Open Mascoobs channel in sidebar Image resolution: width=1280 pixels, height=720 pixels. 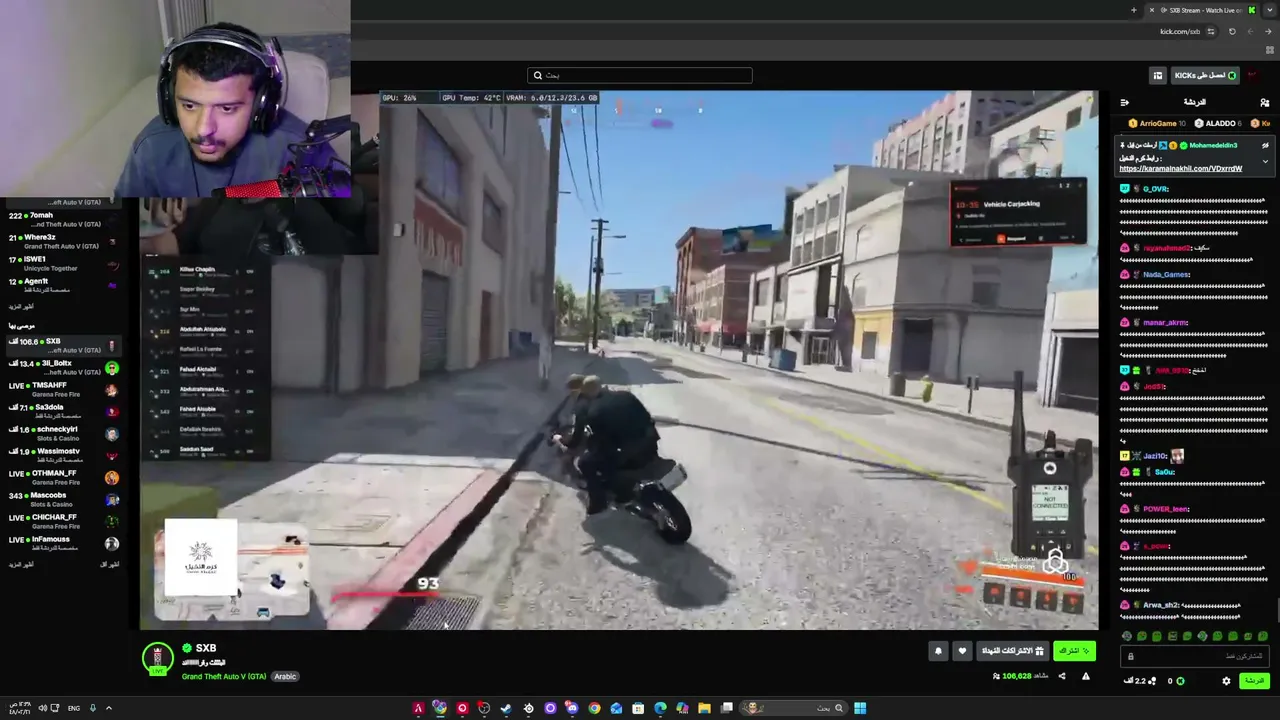(x=62, y=499)
